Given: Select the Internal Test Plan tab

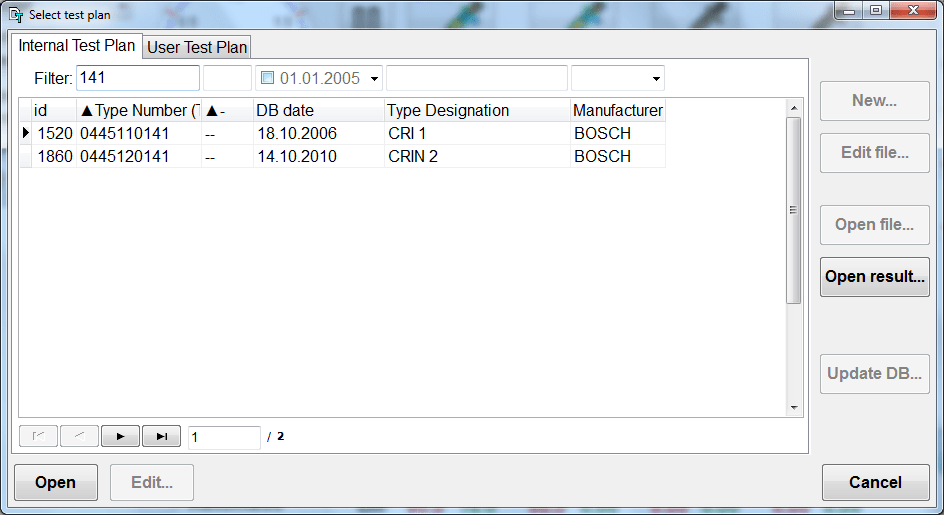Looking at the screenshot, I should (77, 46).
